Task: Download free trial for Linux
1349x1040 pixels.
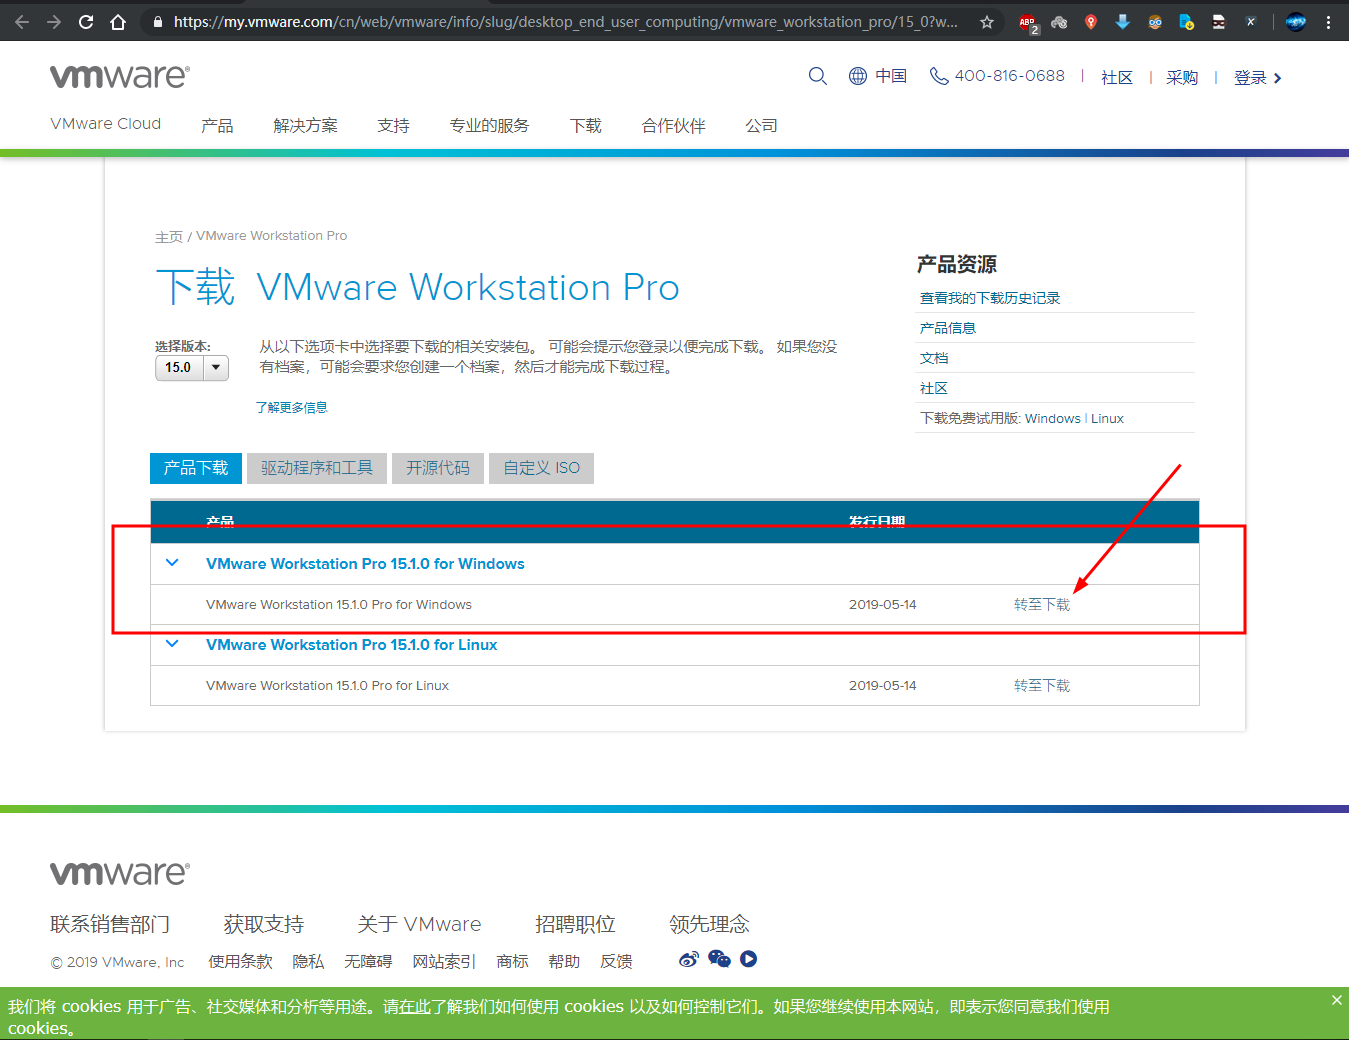Action: coord(1107,418)
